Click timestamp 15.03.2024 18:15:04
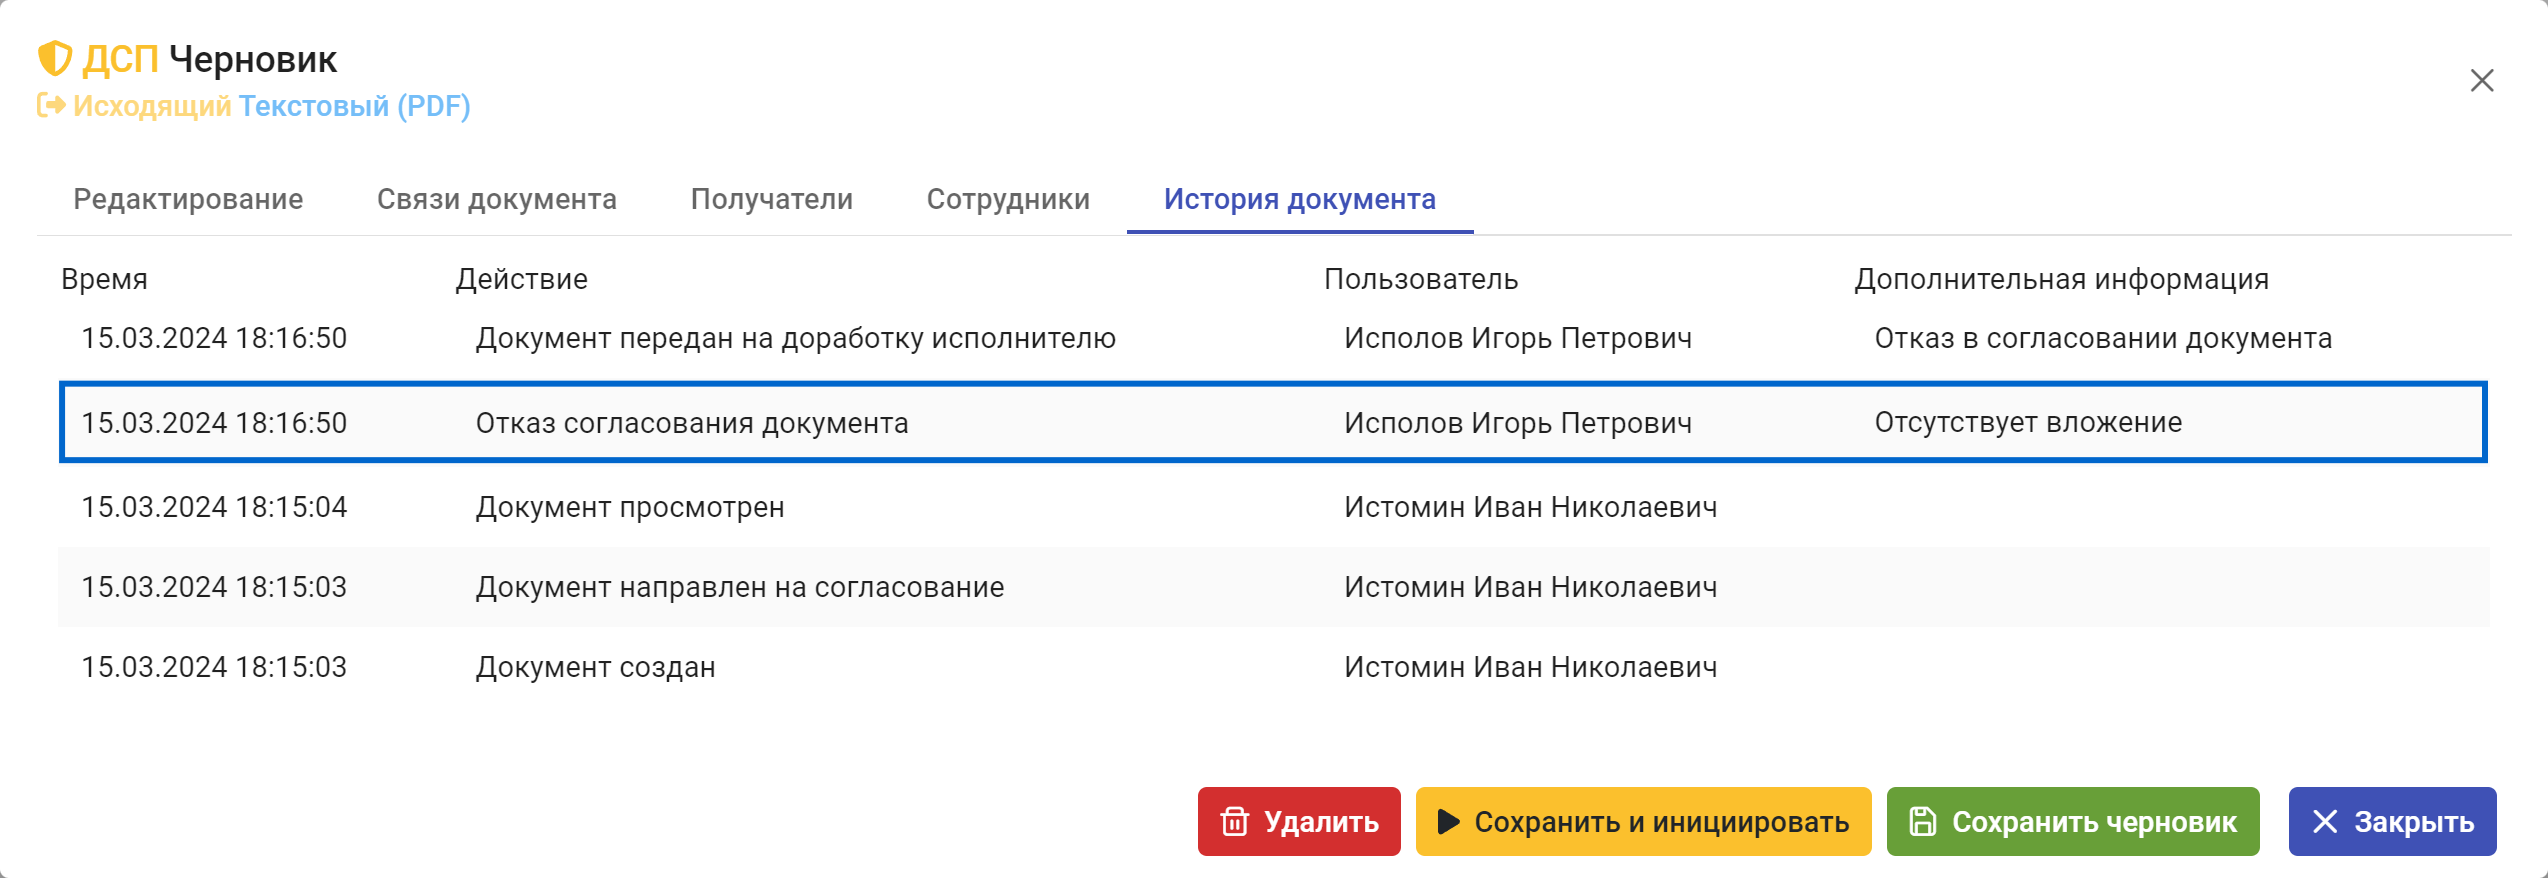This screenshot has height=878, width=2548. click(214, 507)
